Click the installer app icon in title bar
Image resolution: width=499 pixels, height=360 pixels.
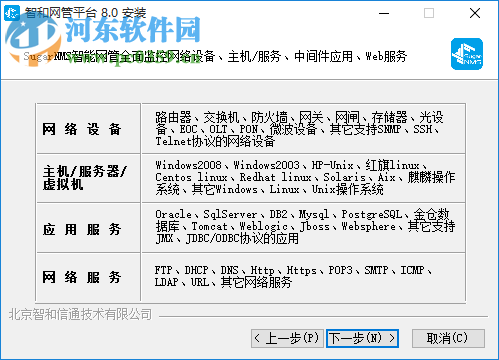(x=12, y=13)
